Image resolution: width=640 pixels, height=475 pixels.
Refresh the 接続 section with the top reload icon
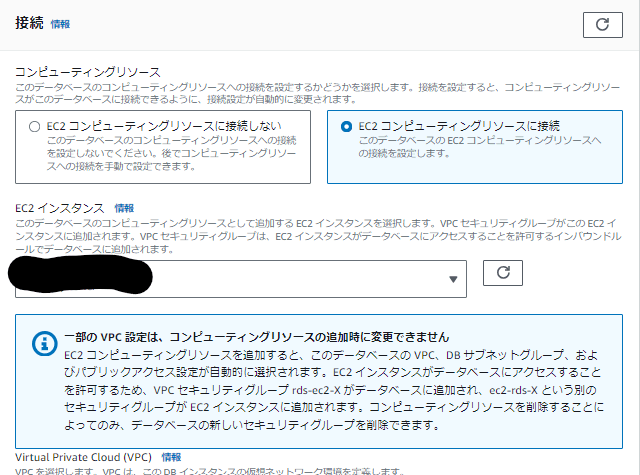coord(602,25)
